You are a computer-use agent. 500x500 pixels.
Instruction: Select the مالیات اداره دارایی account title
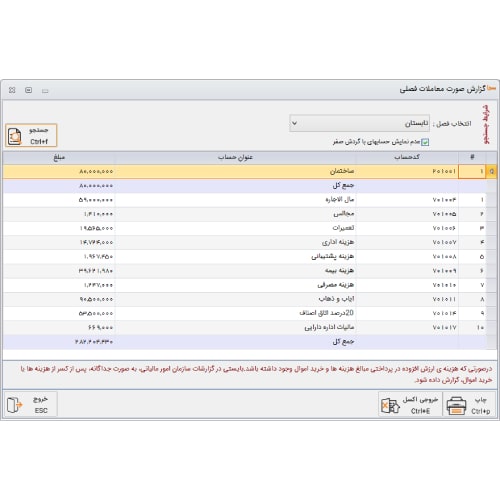[x=329, y=327]
